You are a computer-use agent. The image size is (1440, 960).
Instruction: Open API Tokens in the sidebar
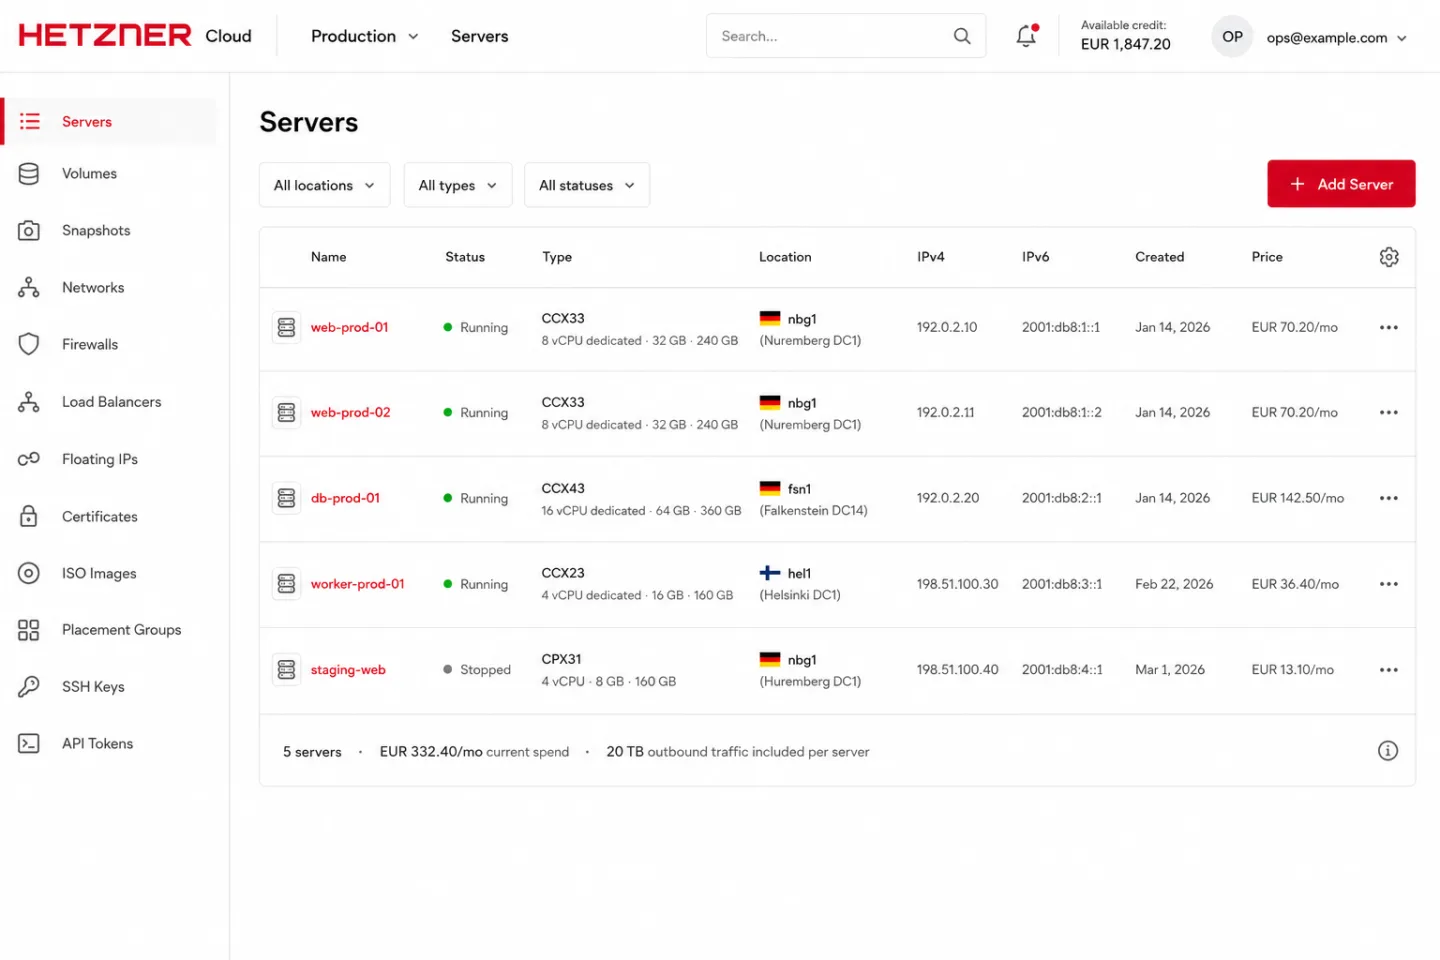tap(97, 743)
